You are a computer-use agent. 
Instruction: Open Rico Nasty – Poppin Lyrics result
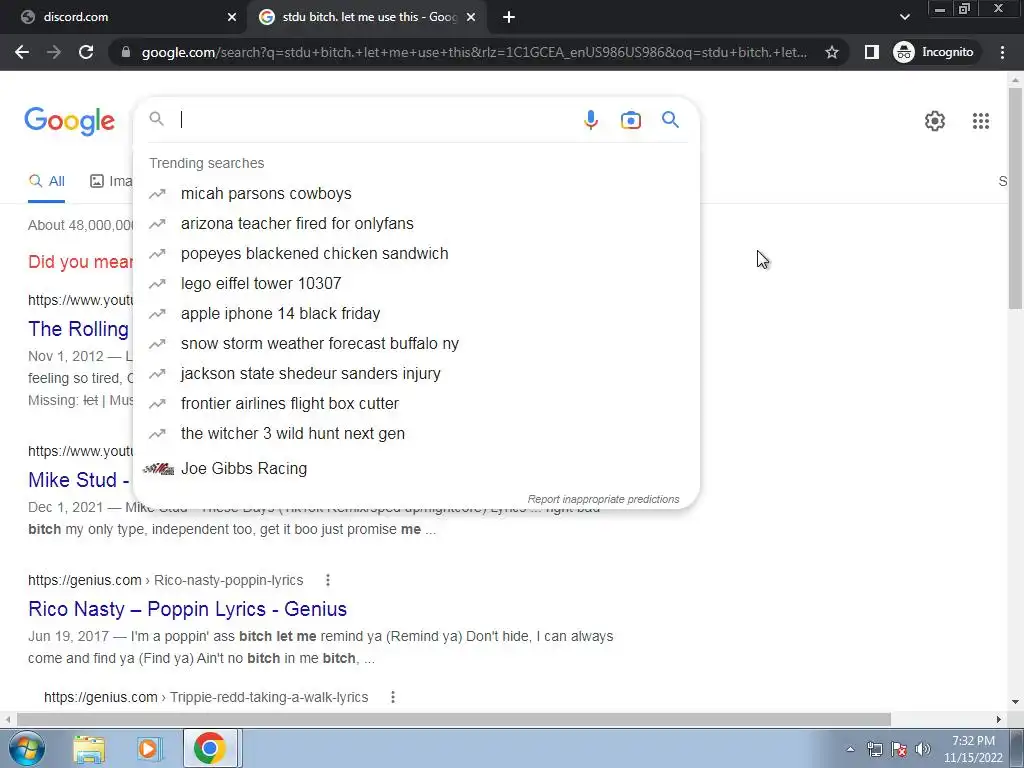click(x=187, y=609)
